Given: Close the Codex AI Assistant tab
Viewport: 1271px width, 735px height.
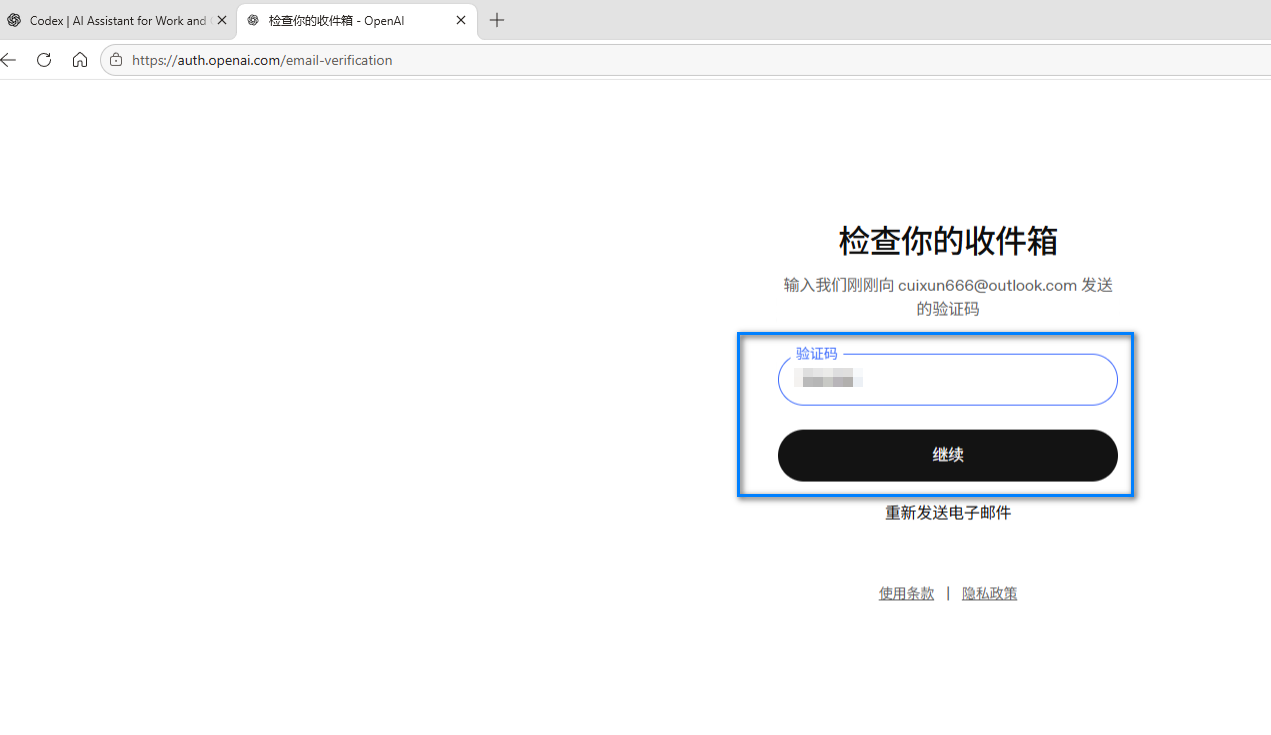Looking at the screenshot, I should point(222,20).
